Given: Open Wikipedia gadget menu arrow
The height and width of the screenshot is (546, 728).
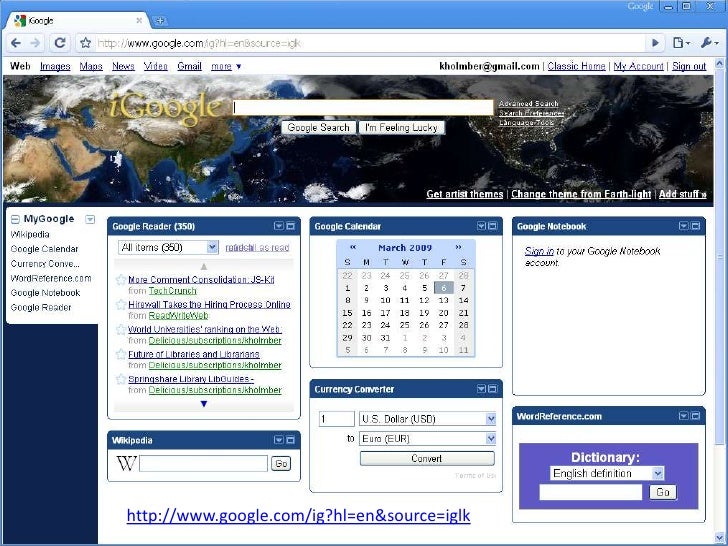Looking at the screenshot, I should click(x=279, y=440).
